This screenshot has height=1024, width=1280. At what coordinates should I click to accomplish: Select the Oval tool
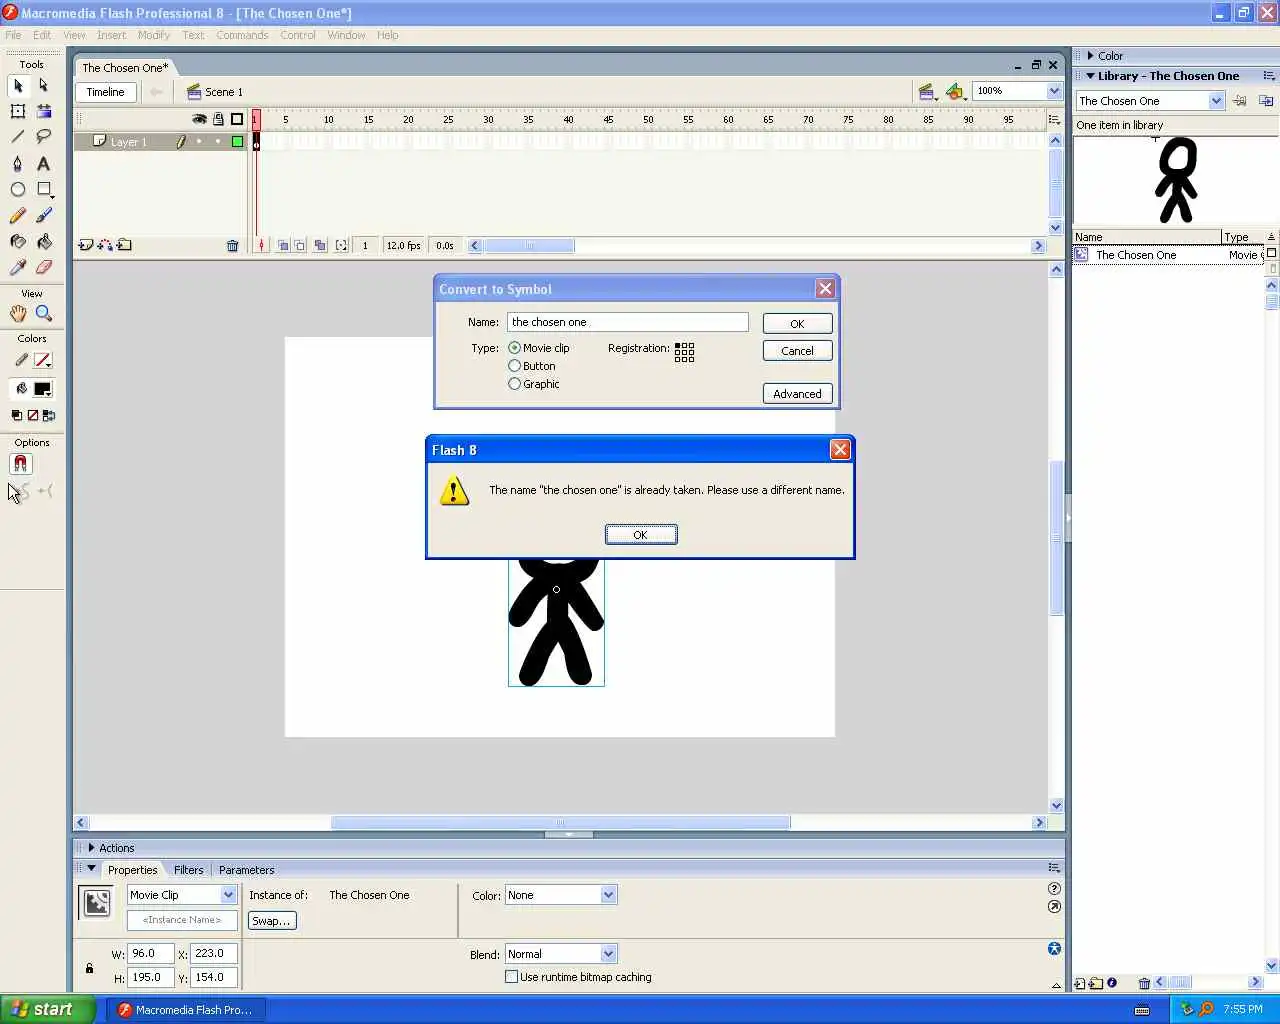(x=18, y=189)
